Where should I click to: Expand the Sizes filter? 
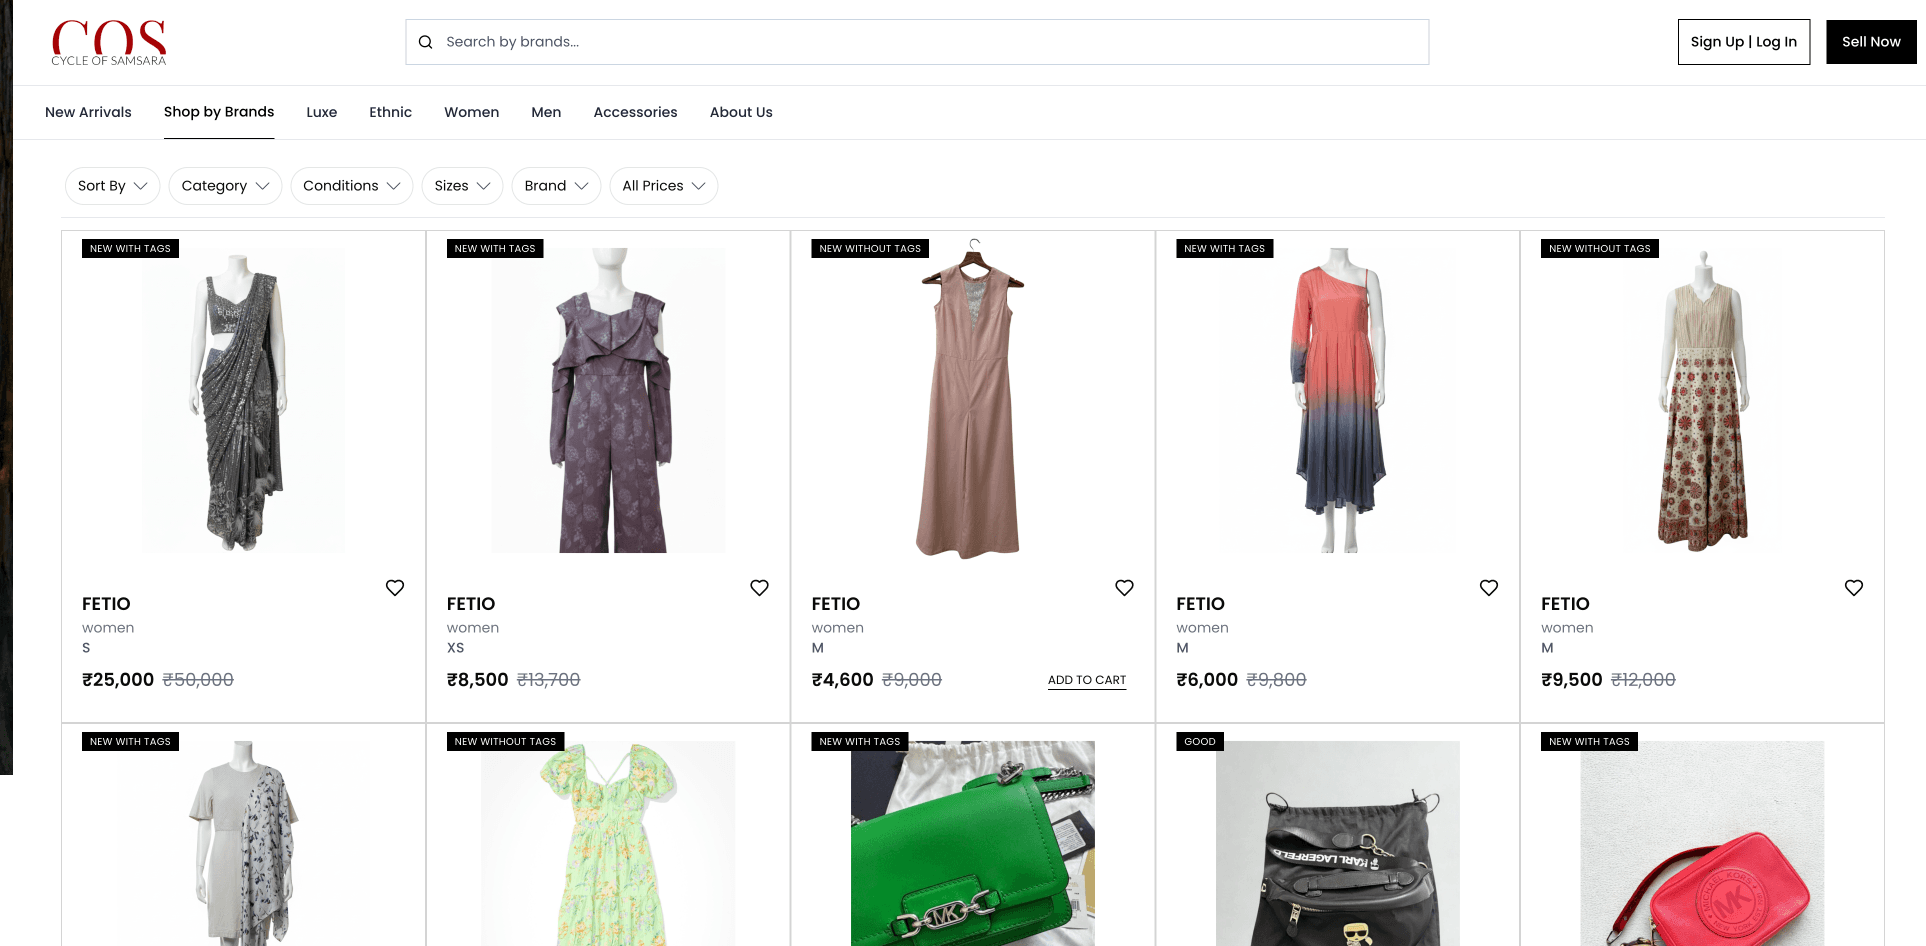pyautogui.click(x=462, y=186)
